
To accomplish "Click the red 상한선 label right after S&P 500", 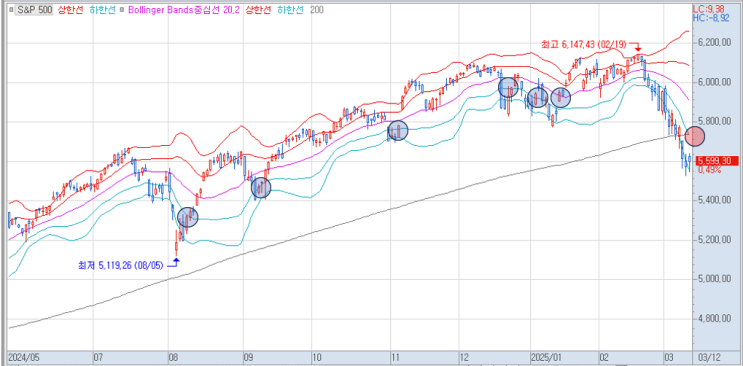I will point(72,9).
